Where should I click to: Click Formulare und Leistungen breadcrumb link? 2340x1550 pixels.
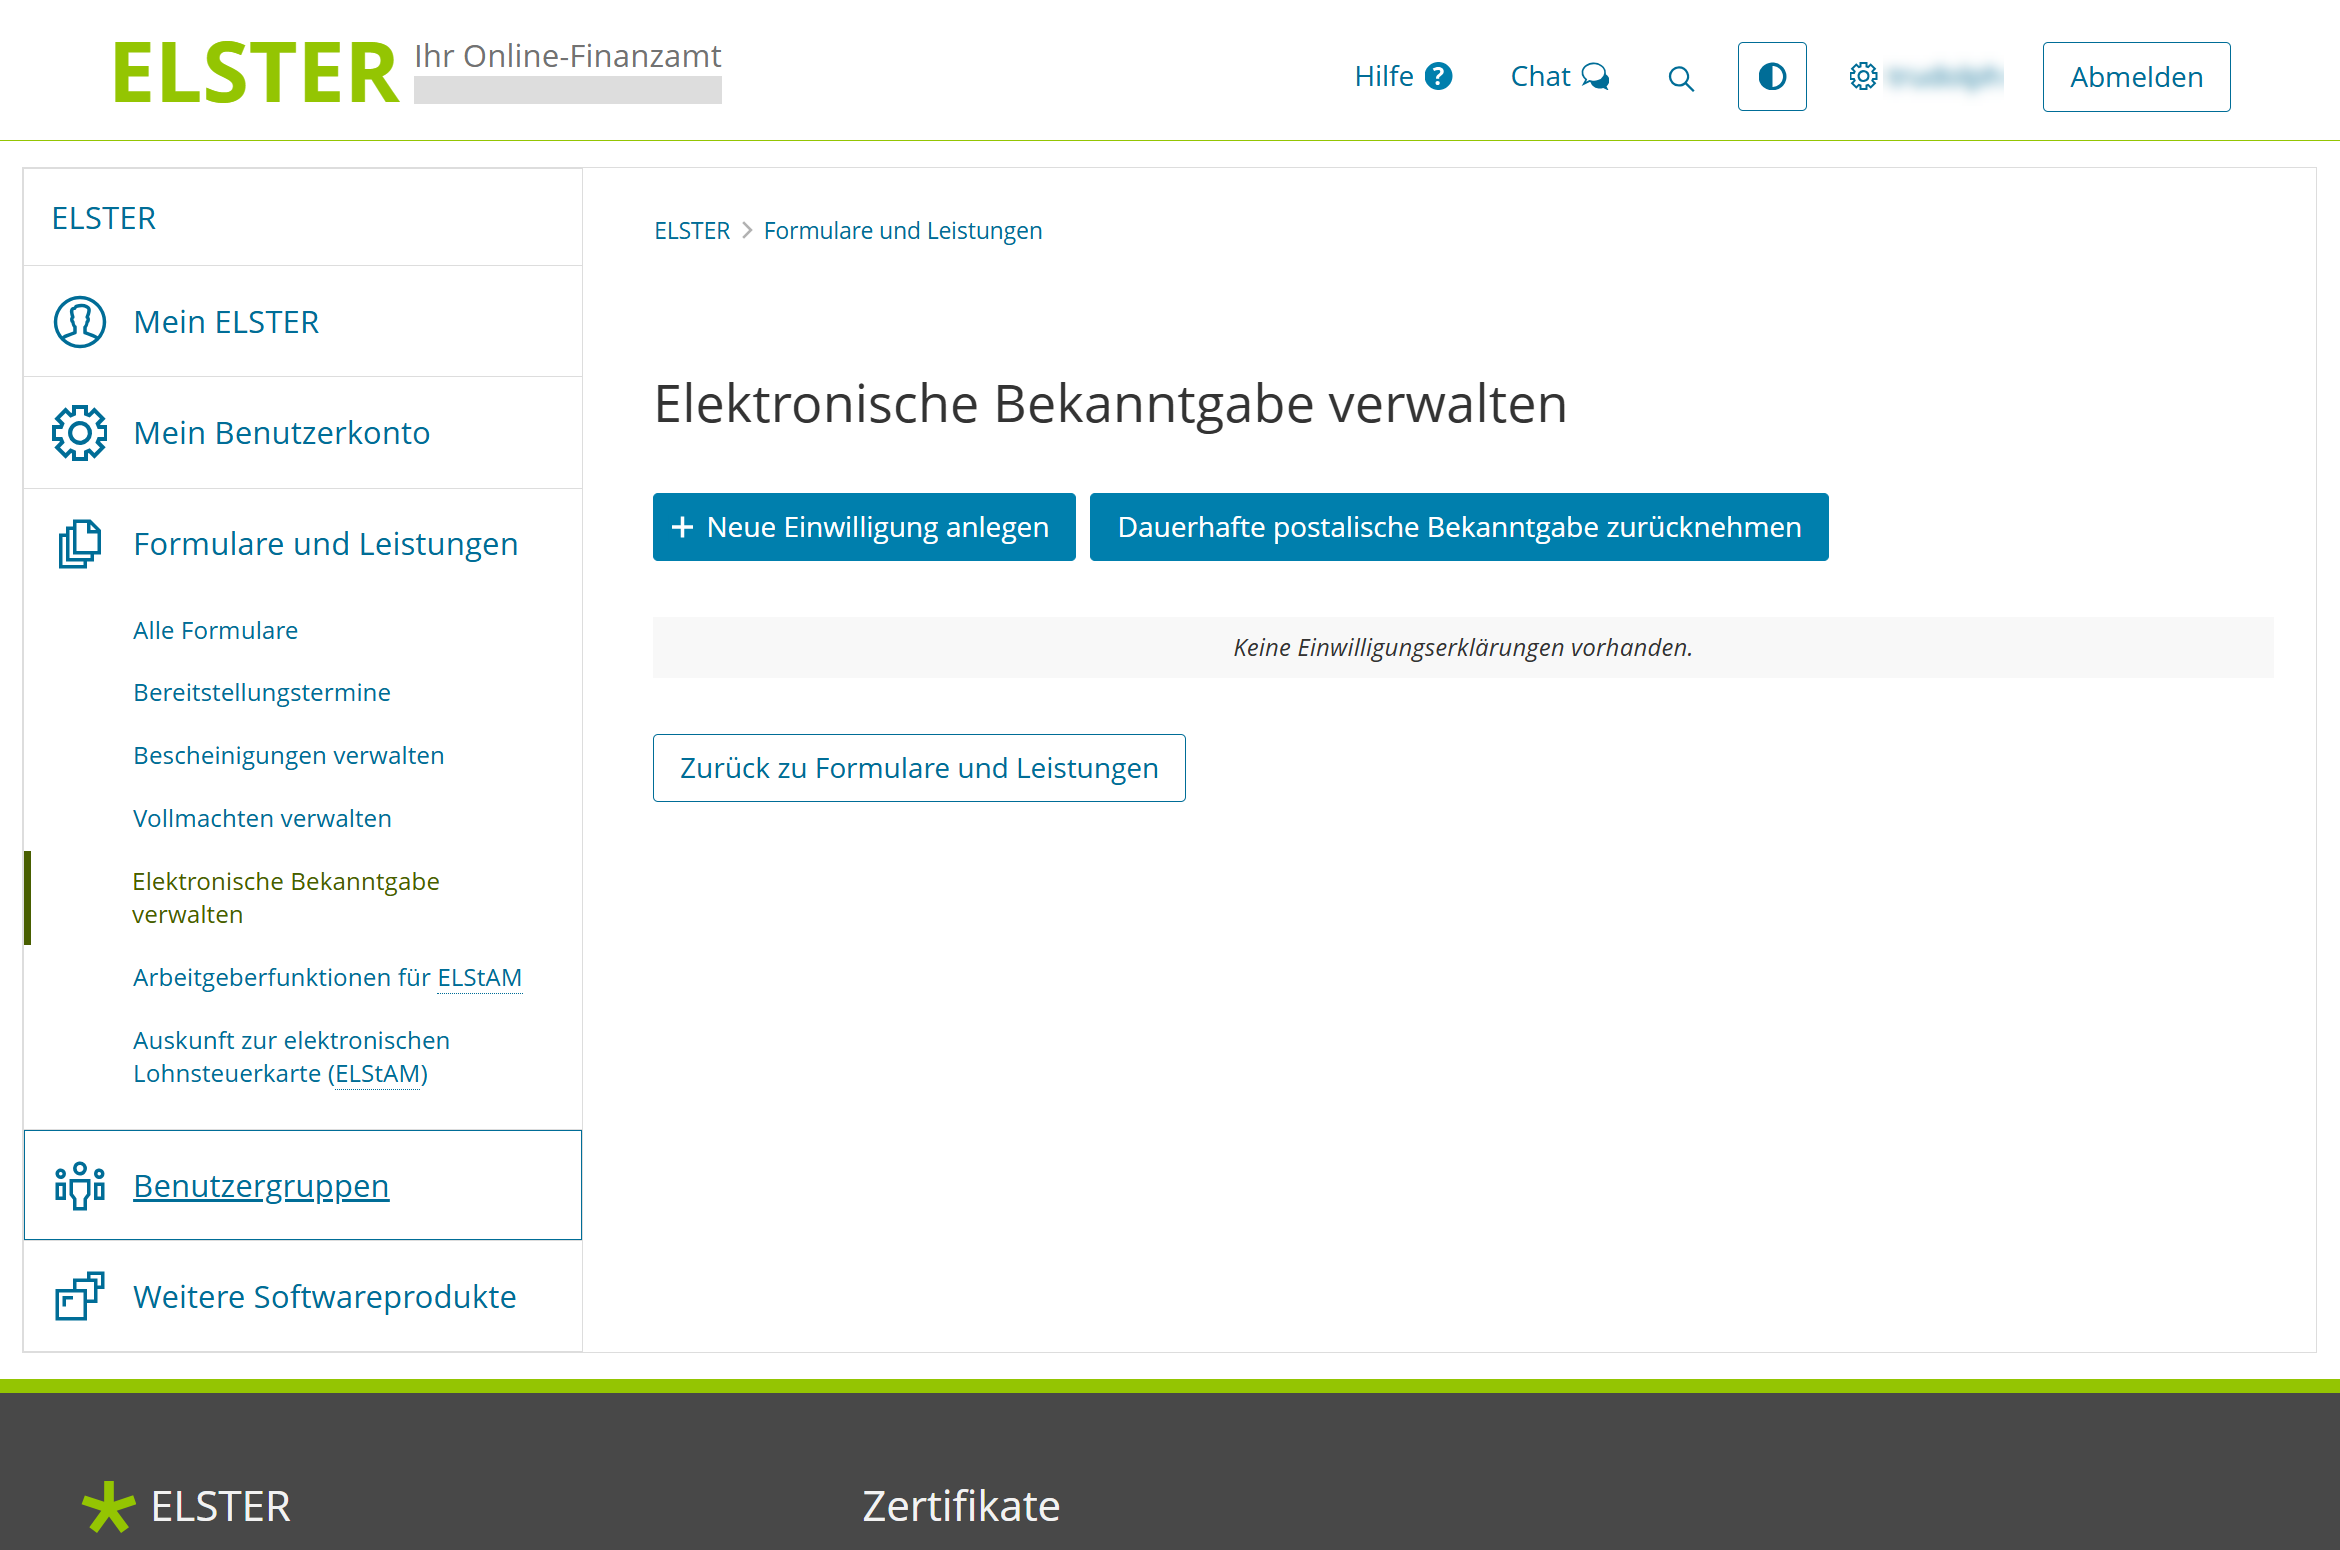coord(903,231)
